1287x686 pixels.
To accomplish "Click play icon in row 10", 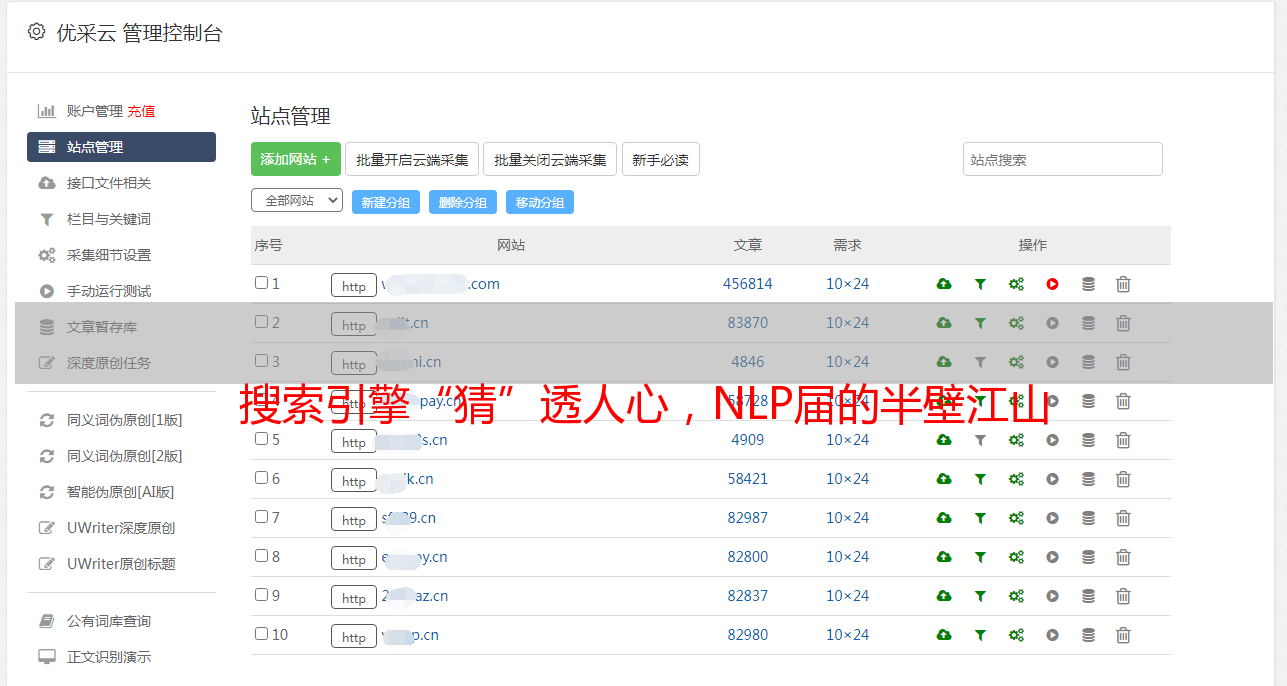I will [x=1052, y=635].
